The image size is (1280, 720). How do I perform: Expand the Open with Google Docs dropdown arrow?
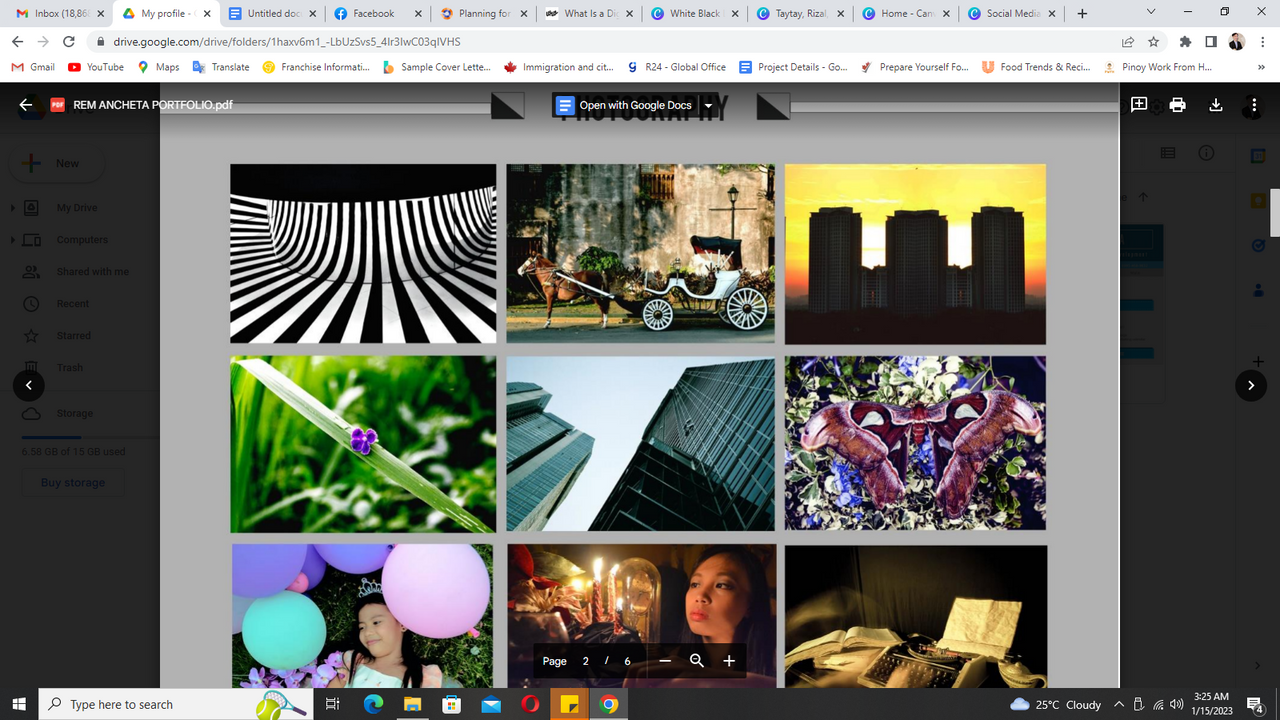[x=708, y=105]
